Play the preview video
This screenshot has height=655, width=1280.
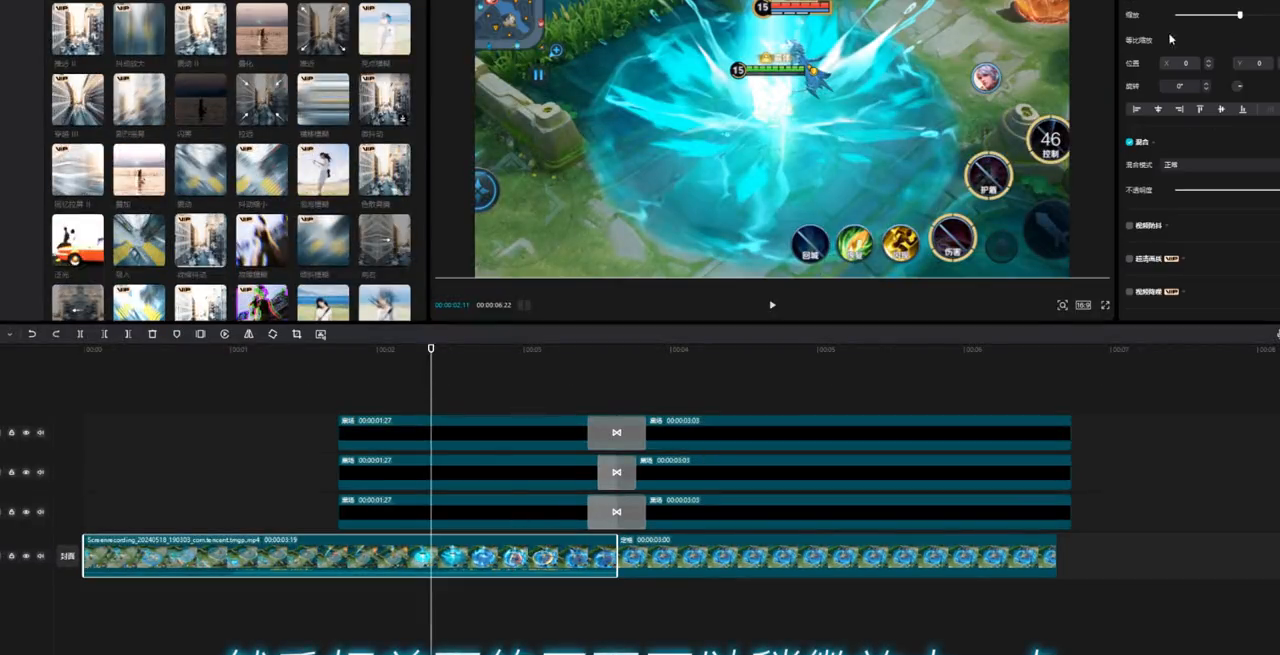[x=772, y=305]
